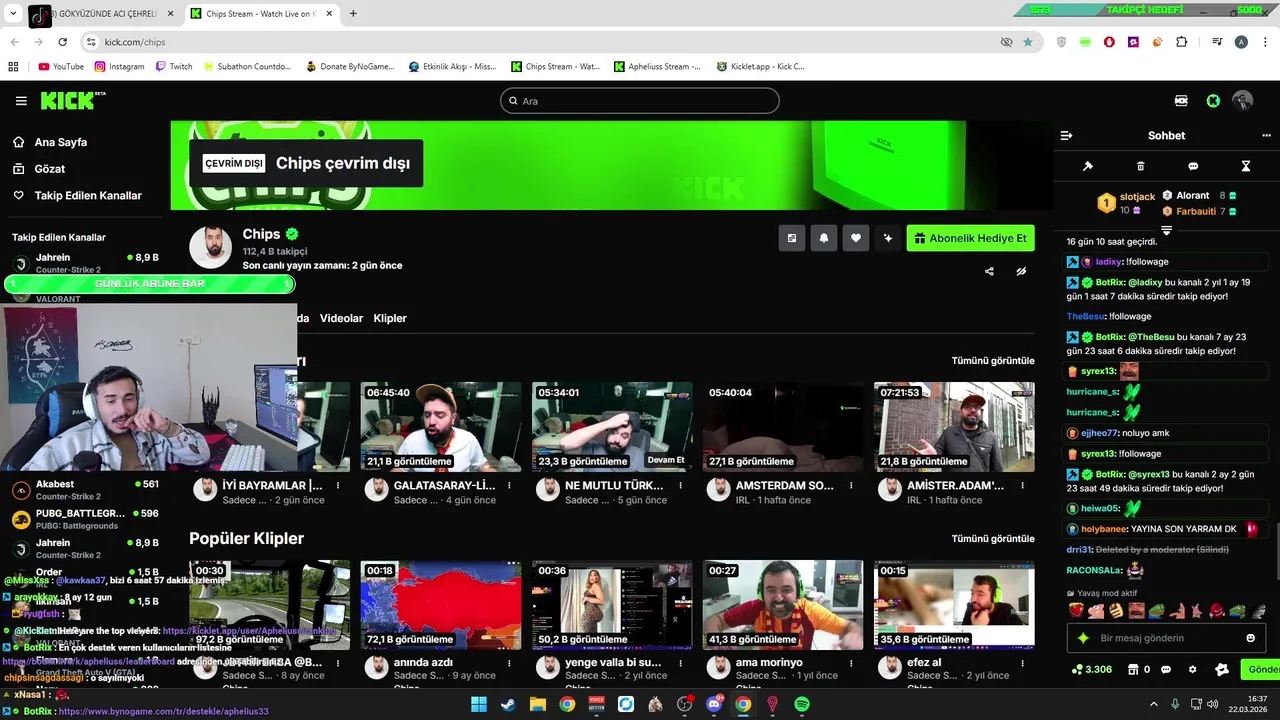Open options for AMSTERDAM SO... video
The image size is (1280, 720).
(851, 486)
